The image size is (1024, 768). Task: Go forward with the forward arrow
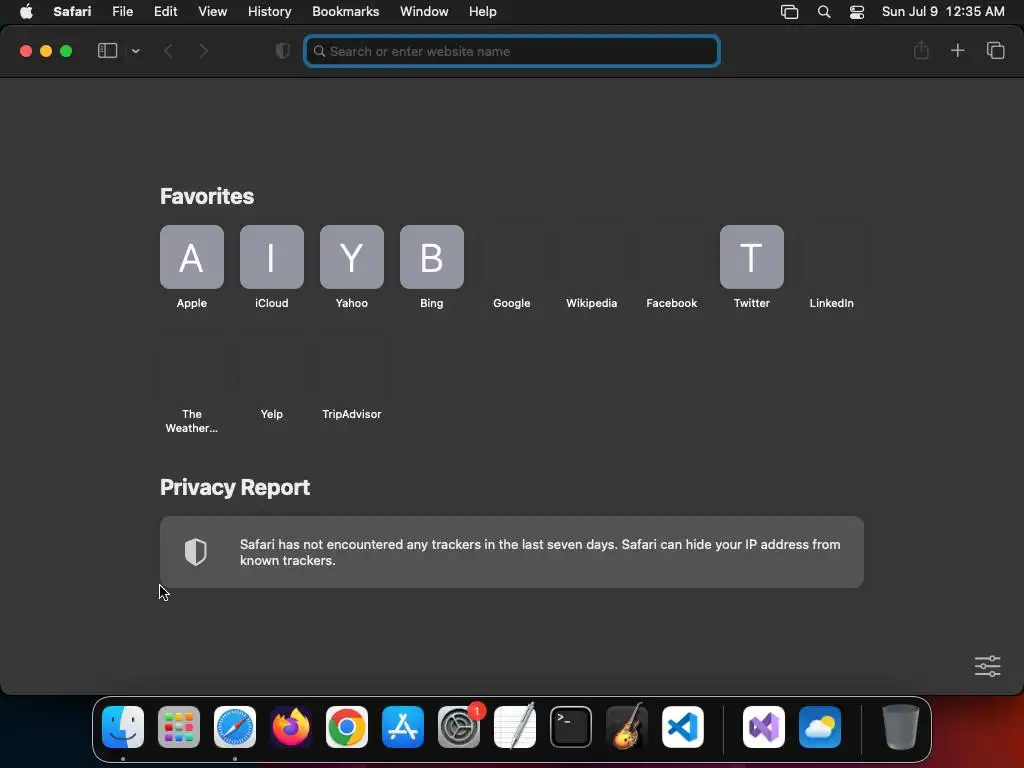coord(204,51)
